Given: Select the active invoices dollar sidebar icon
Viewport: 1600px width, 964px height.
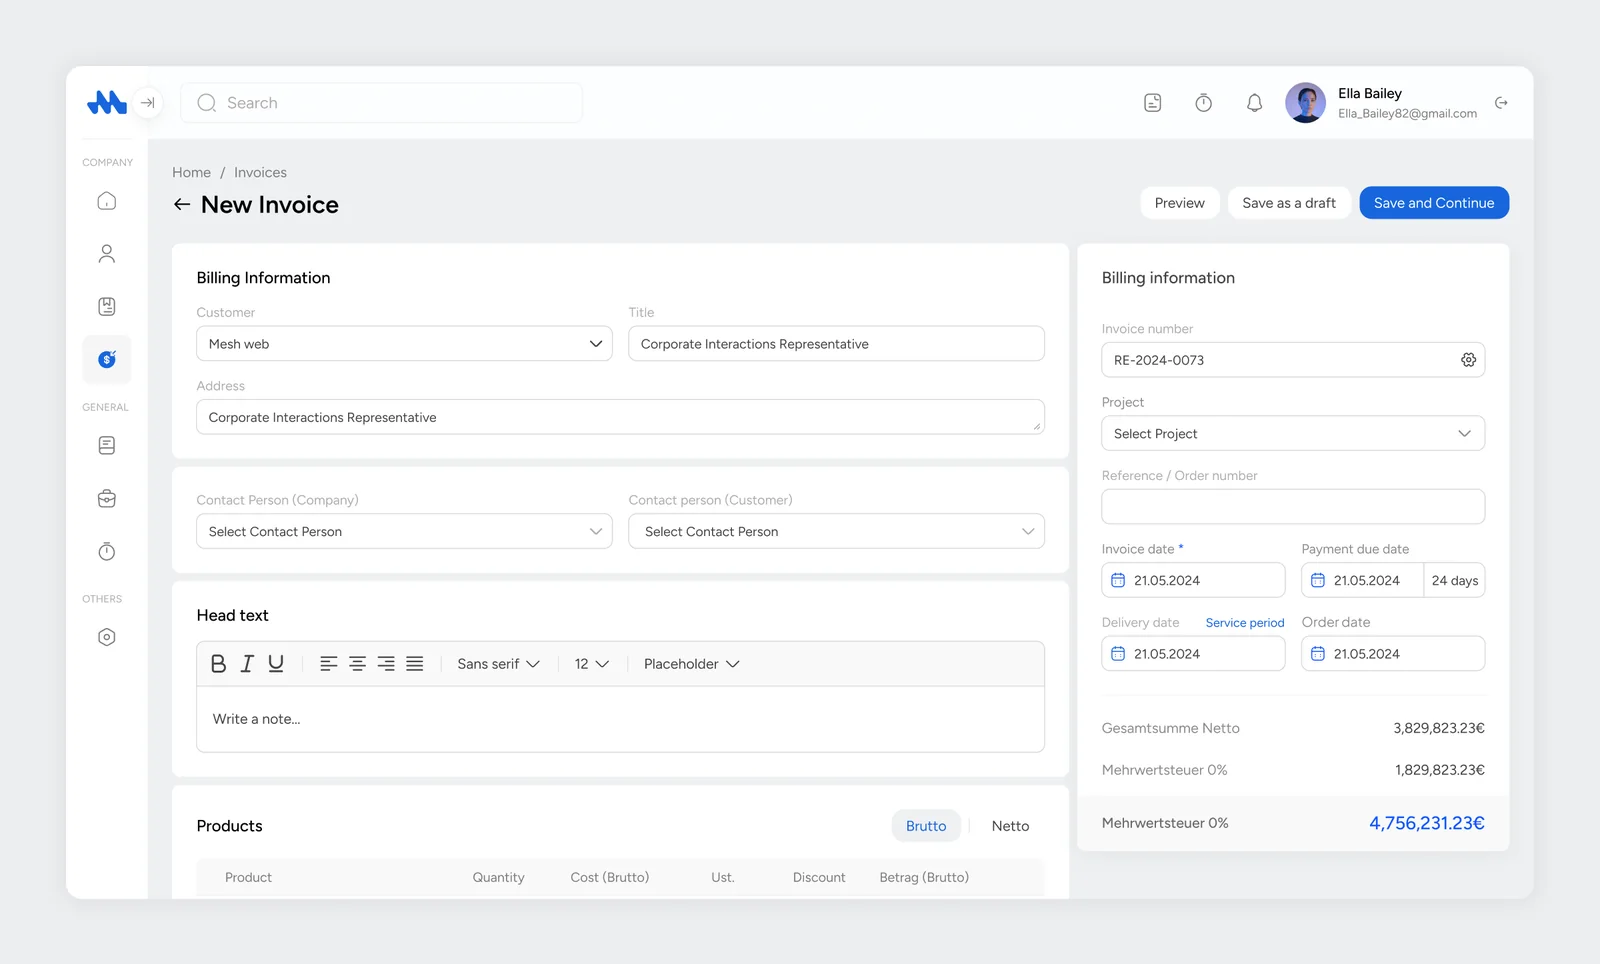Looking at the screenshot, I should click(107, 359).
